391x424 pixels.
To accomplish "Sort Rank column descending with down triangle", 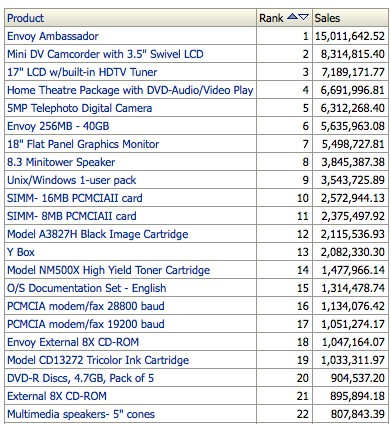I will (303, 17).
